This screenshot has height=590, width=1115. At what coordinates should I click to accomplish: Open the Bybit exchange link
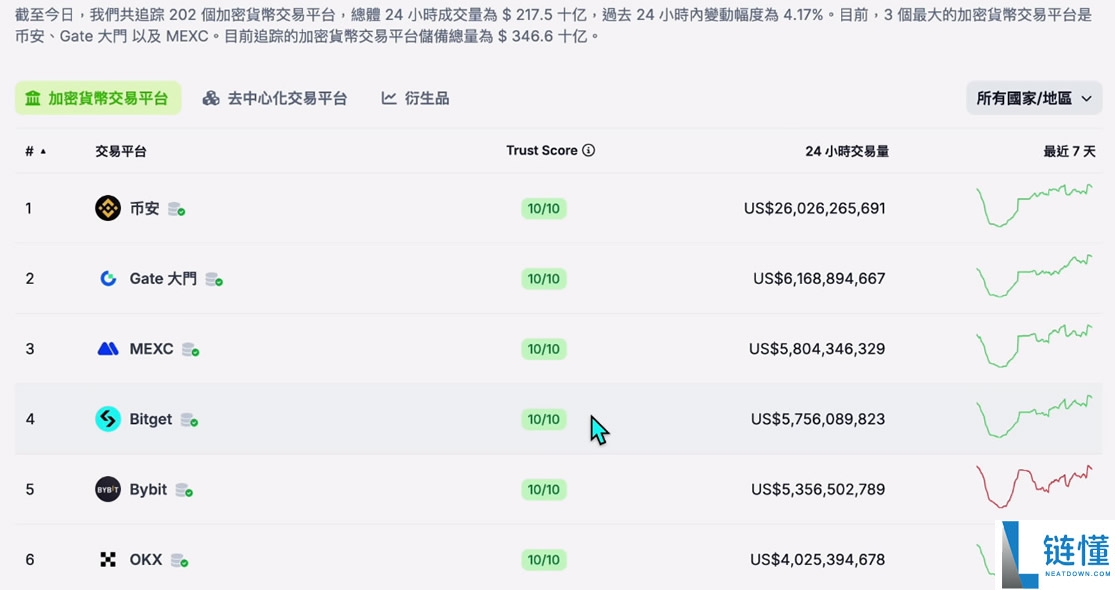tap(148, 490)
